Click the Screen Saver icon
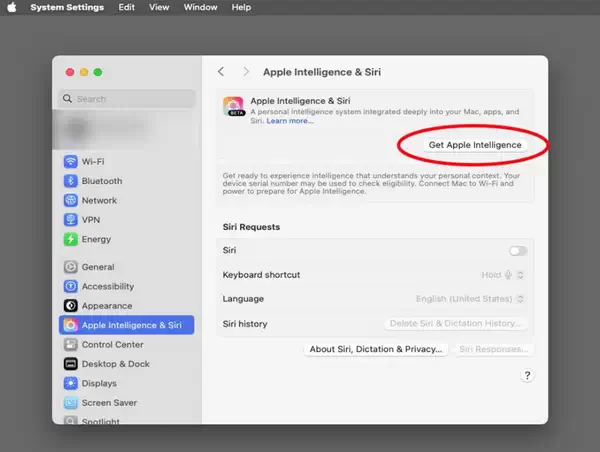The image size is (600, 452). pos(70,403)
